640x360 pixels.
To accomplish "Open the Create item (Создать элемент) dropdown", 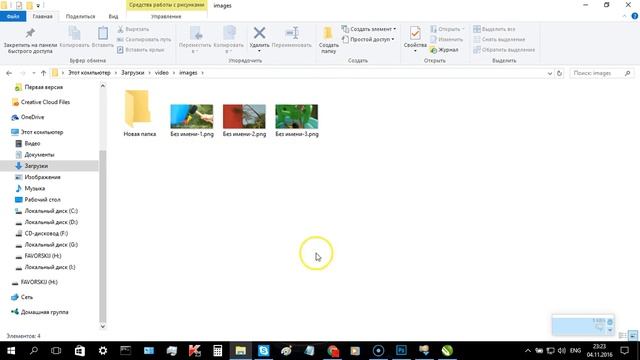I will coord(369,29).
